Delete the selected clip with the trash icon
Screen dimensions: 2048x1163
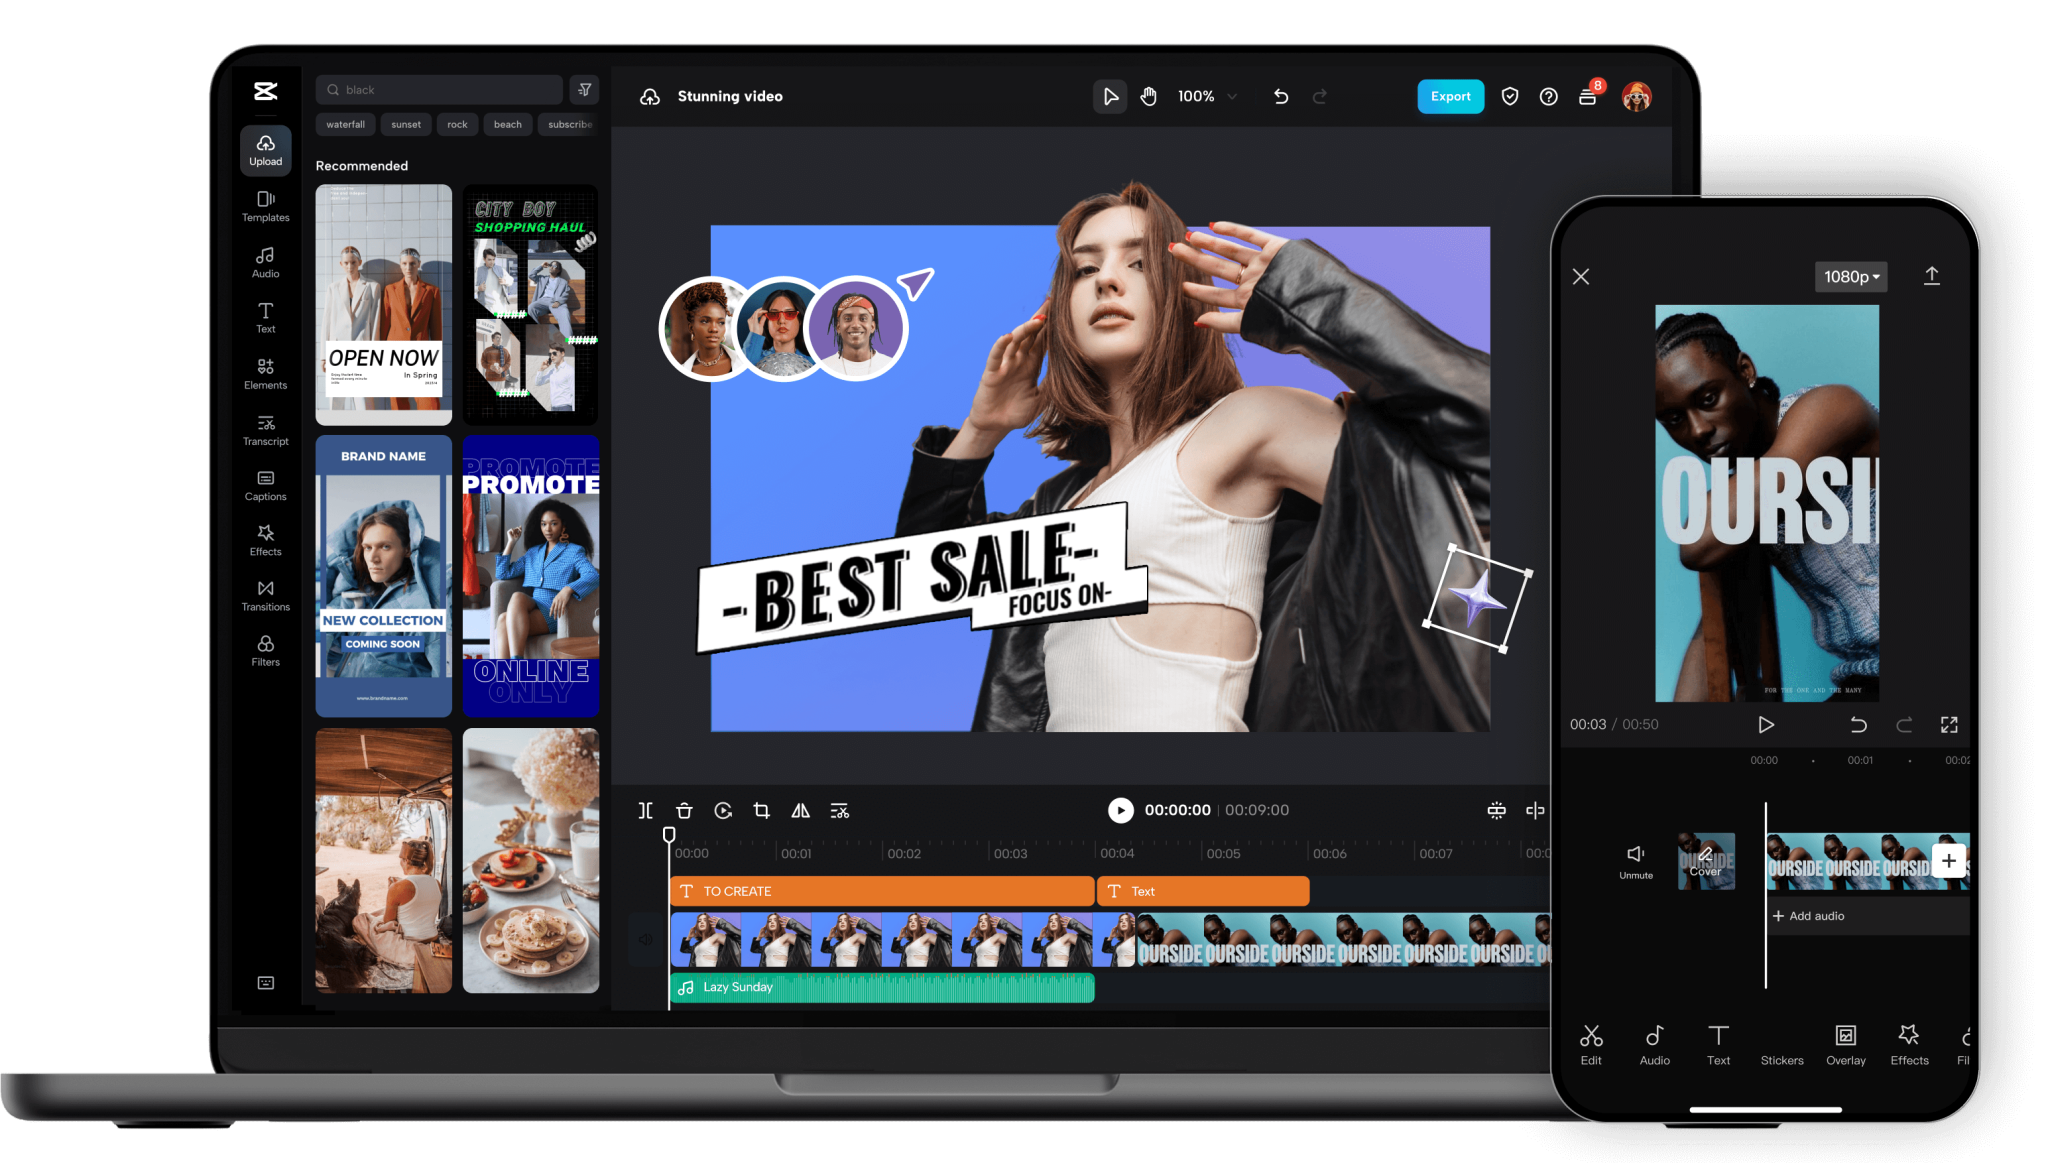point(684,811)
